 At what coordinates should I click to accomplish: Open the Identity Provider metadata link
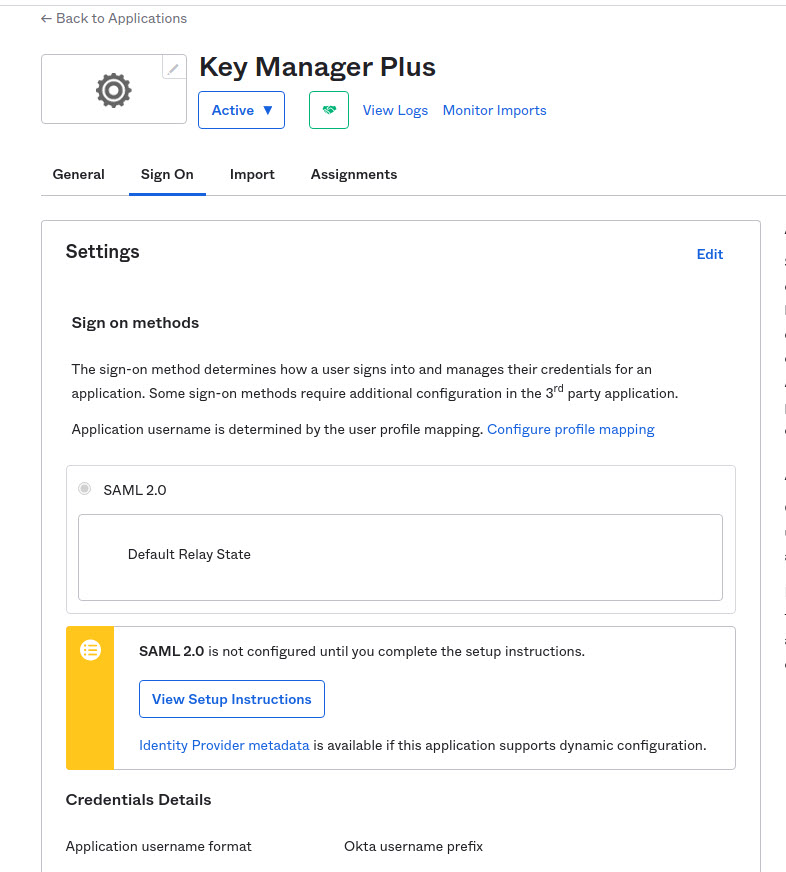224,745
